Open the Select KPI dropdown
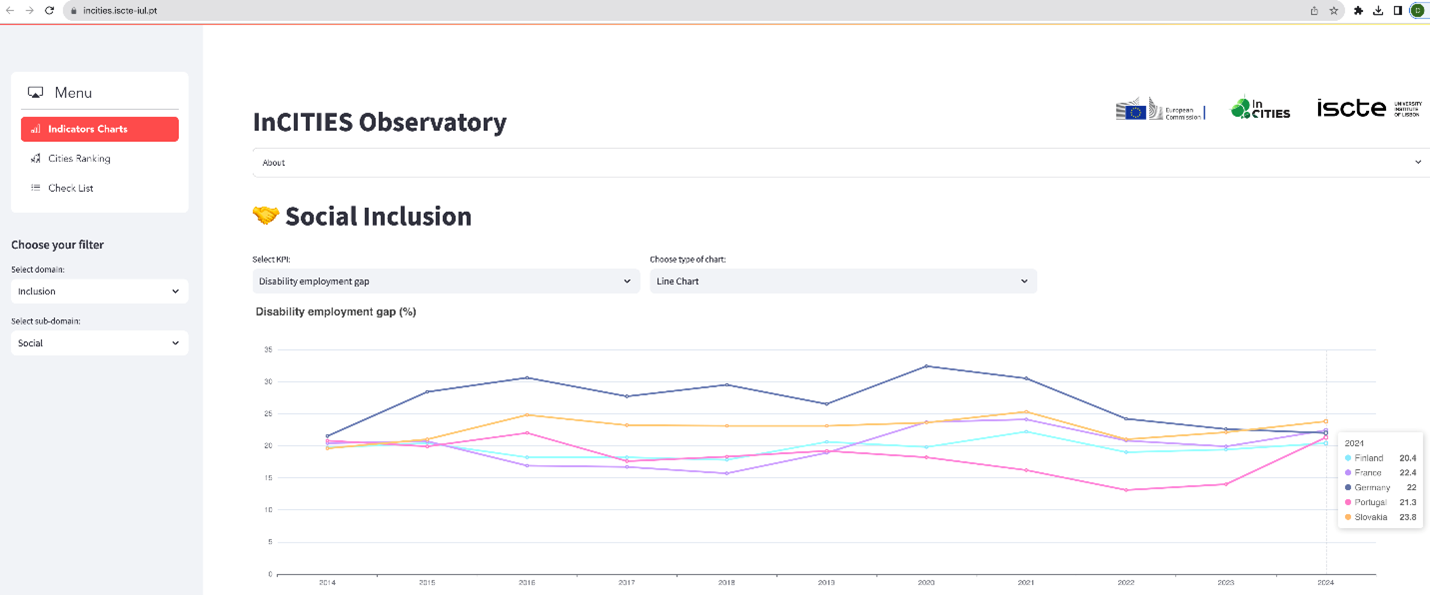This screenshot has height=595, width=1430. (445, 281)
